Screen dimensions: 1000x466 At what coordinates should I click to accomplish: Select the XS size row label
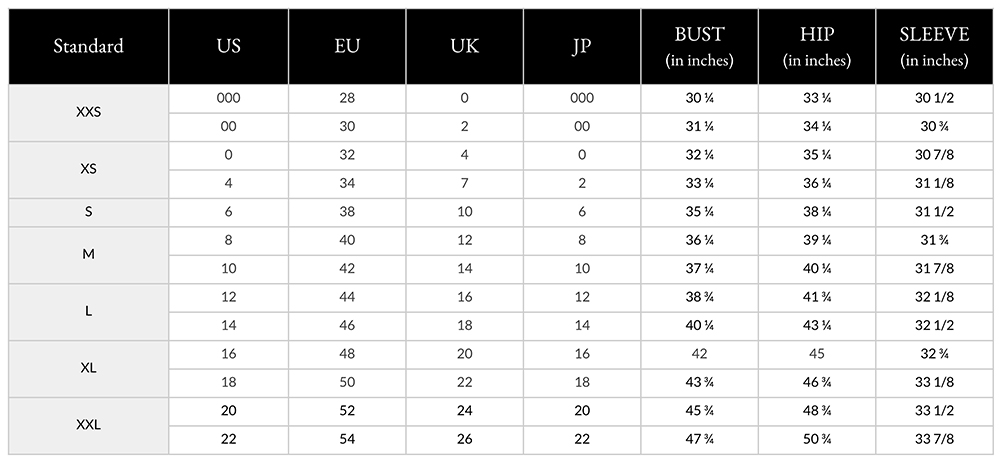pyautogui.click(x=88, y=169)
